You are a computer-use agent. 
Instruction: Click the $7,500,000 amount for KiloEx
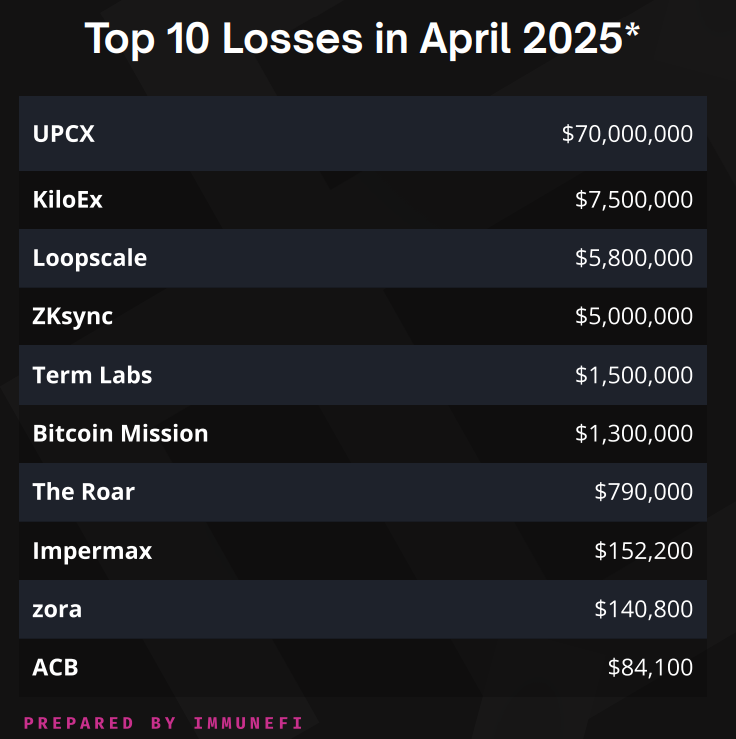coord(634,200)
